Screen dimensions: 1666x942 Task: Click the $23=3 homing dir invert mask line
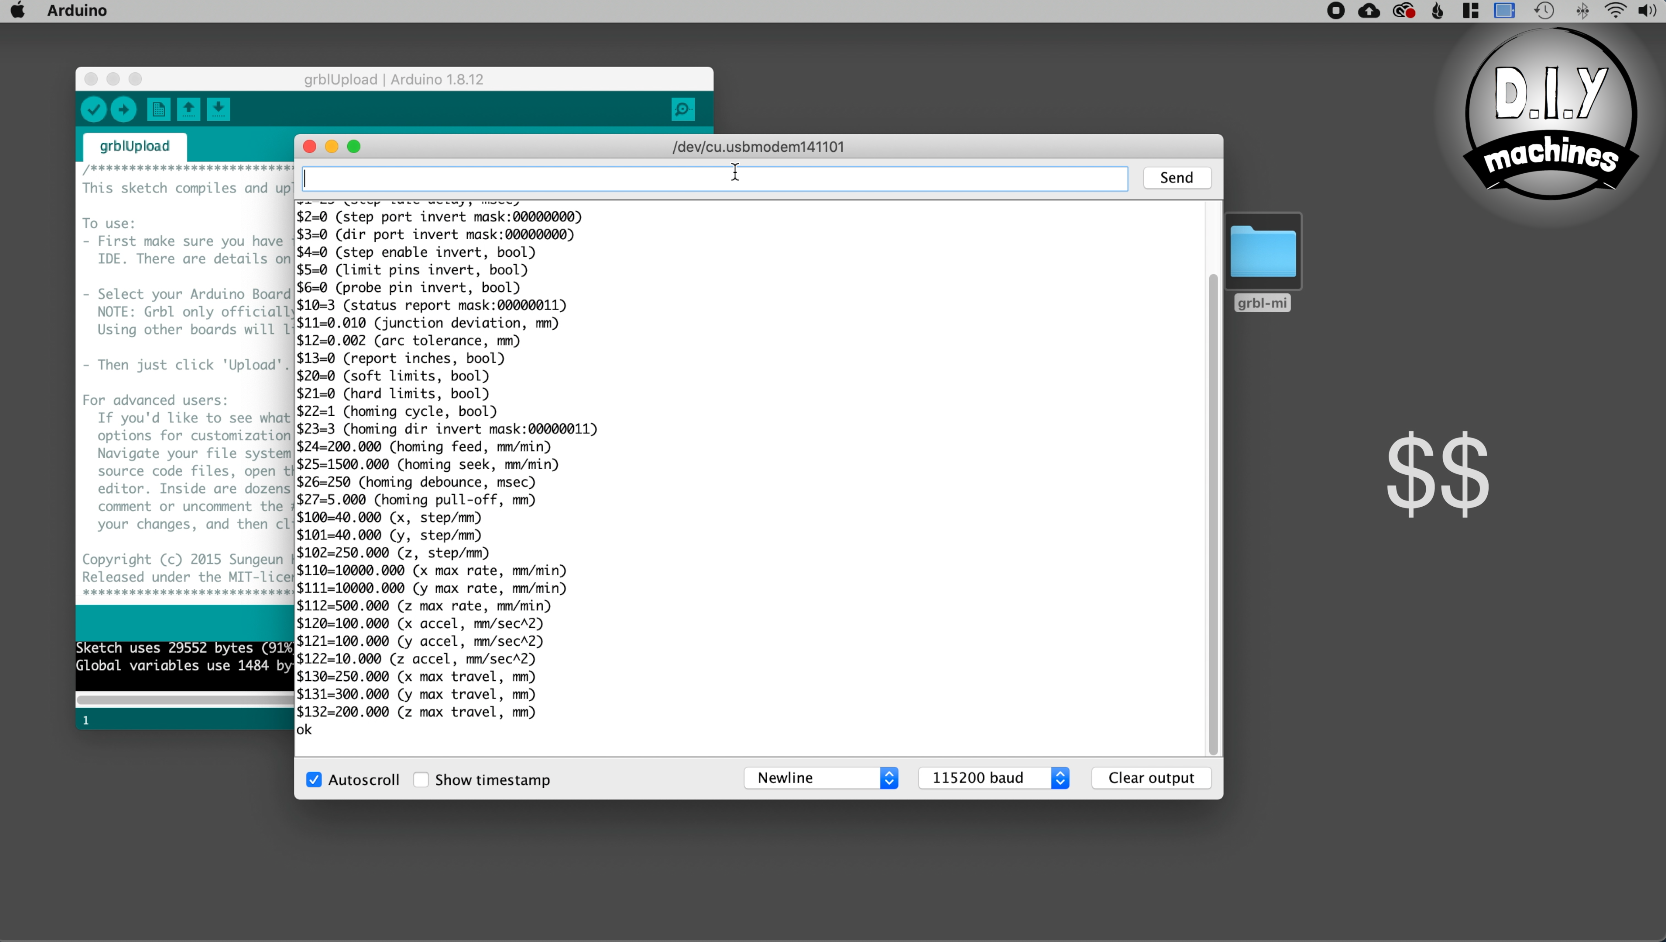click(x=447, y=429)
